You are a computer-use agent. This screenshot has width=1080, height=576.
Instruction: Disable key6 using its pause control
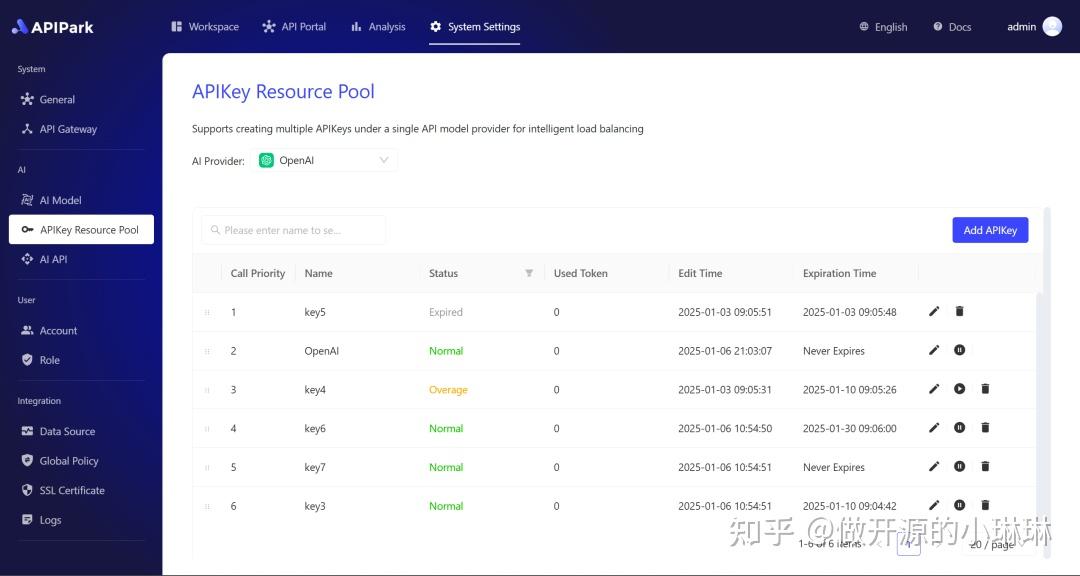coord(959,428)
